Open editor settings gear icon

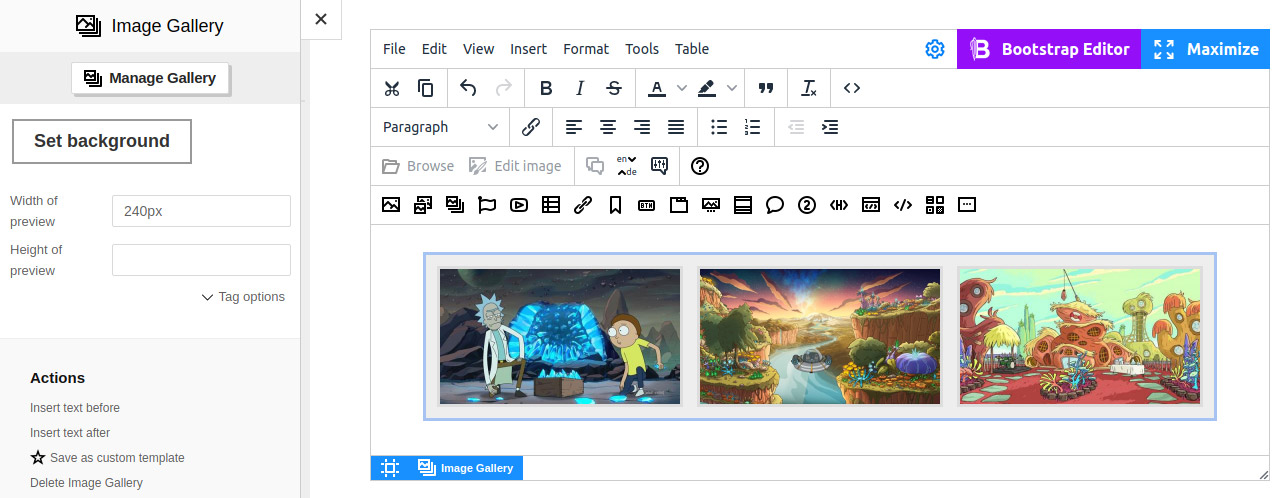coord(935,49)
